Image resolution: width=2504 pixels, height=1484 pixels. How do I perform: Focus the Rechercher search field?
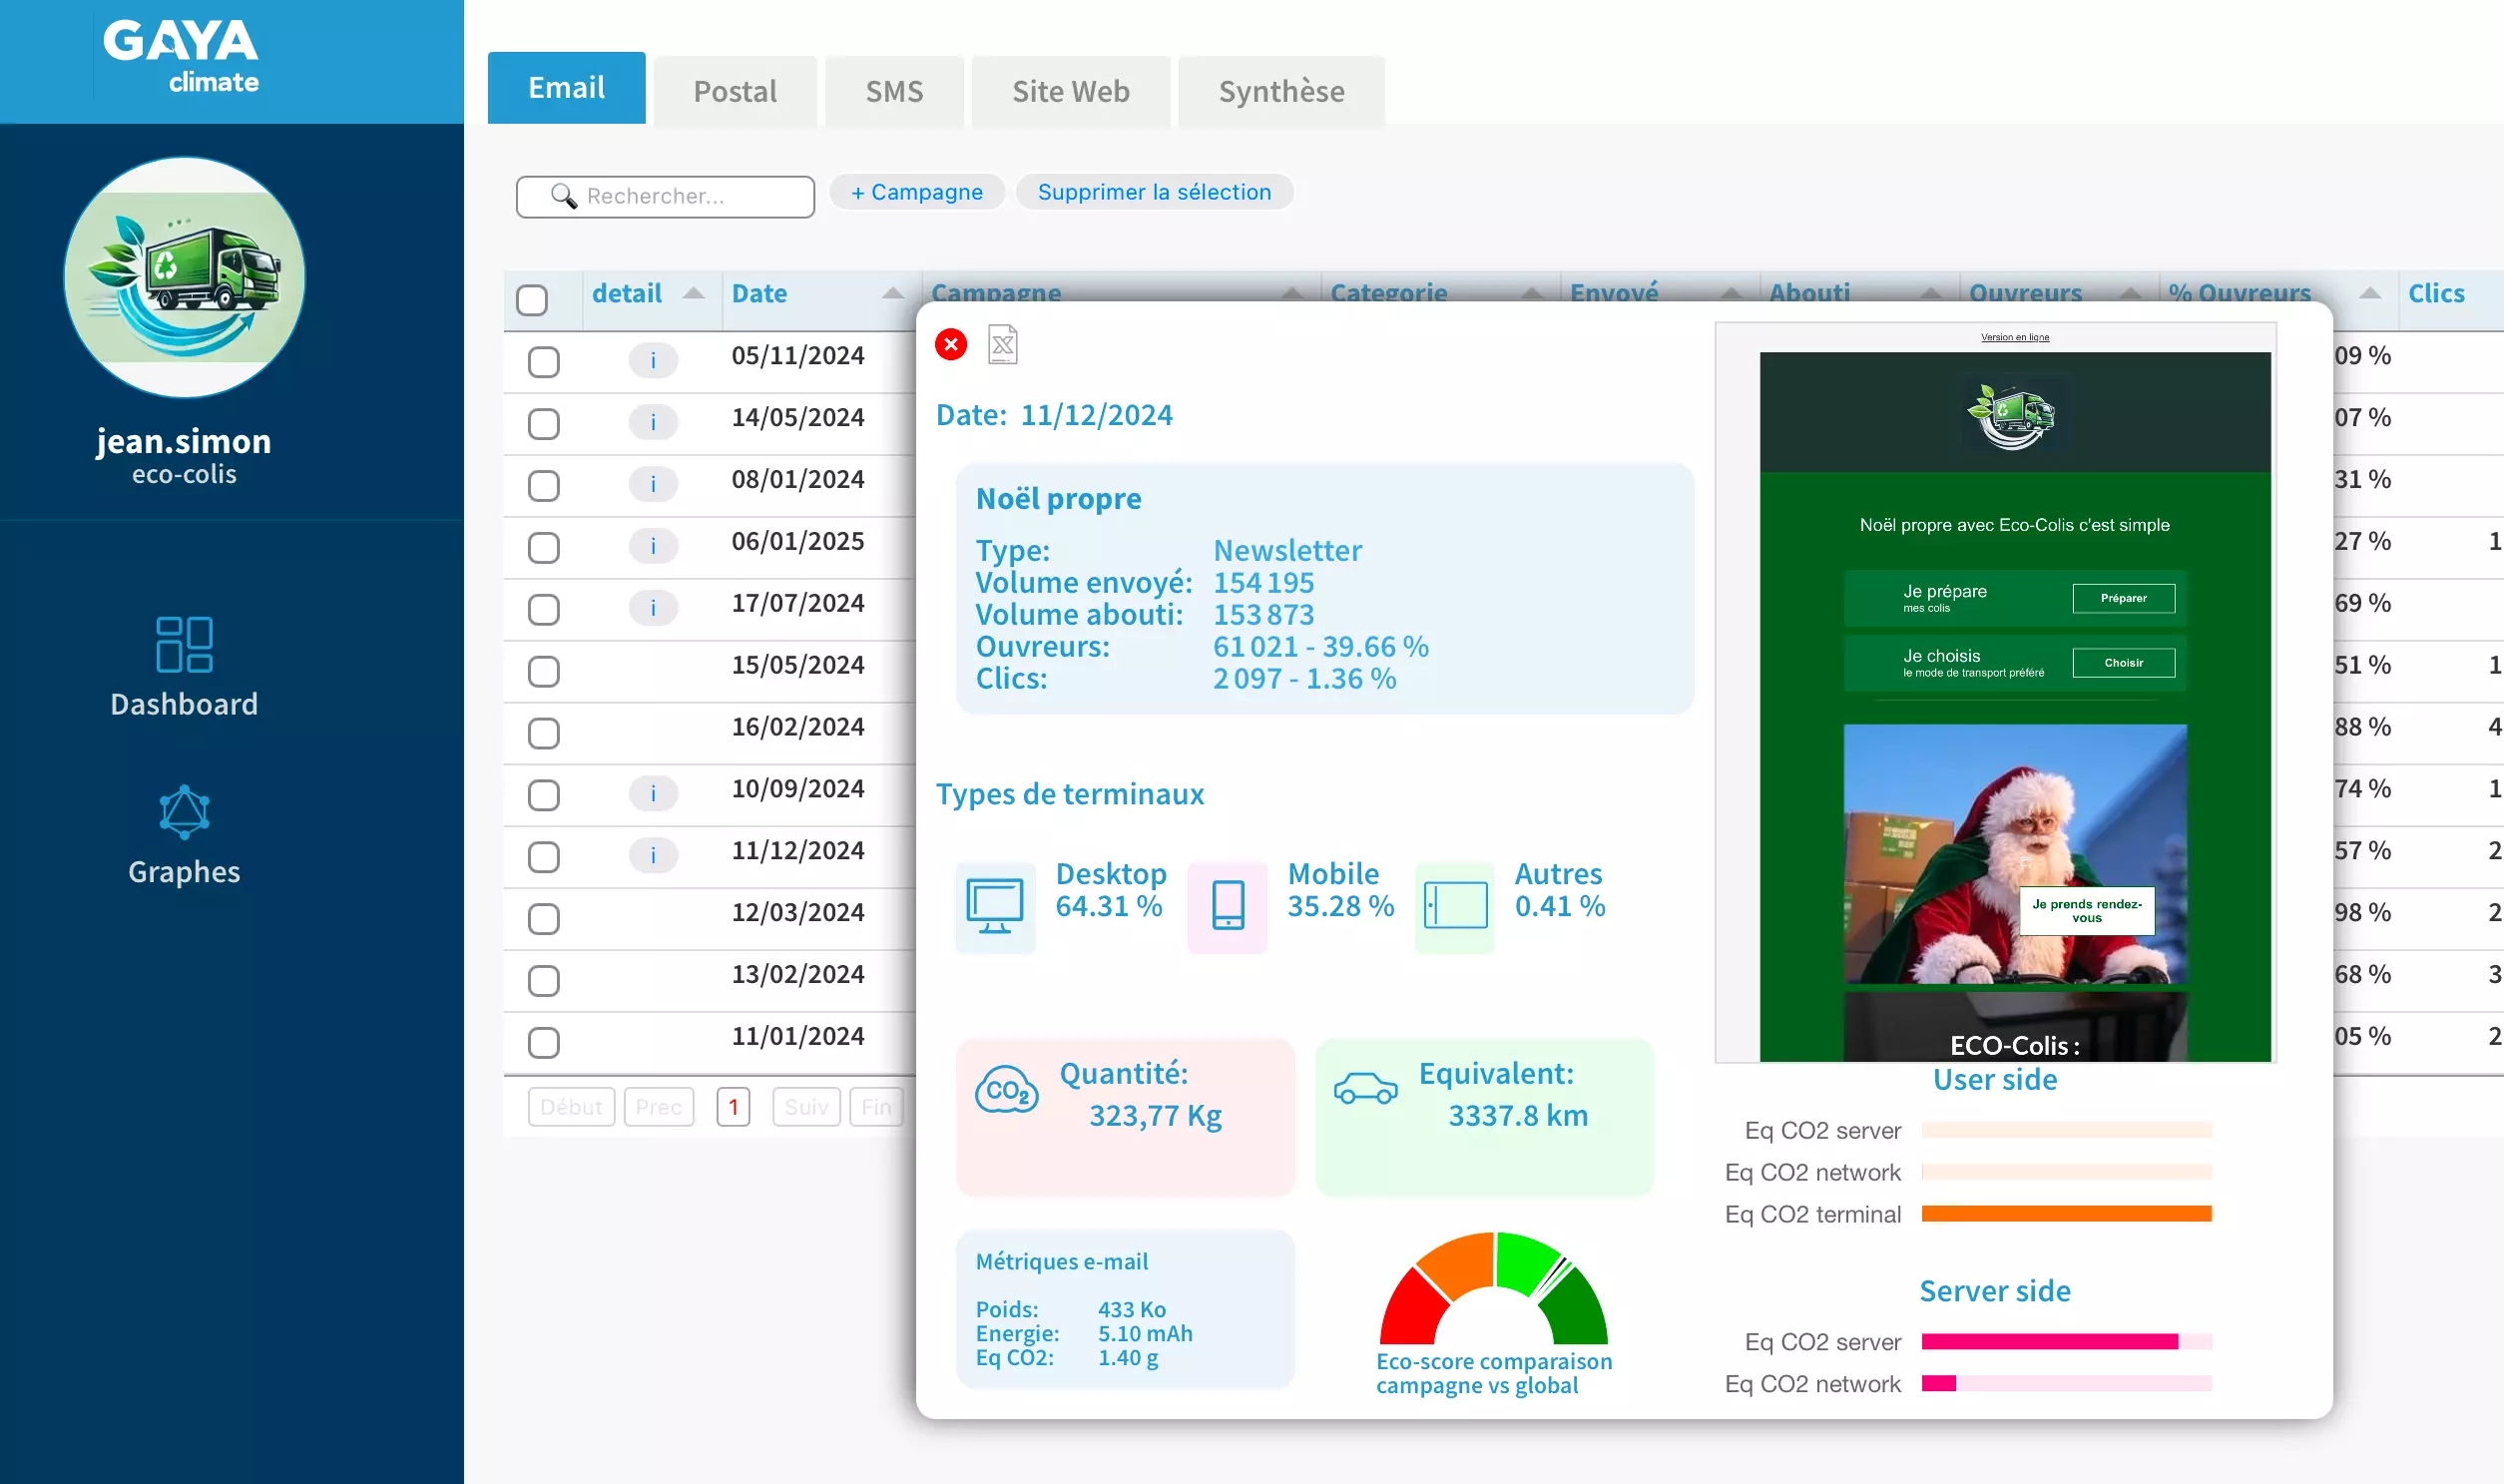click(x=665, y=196)
